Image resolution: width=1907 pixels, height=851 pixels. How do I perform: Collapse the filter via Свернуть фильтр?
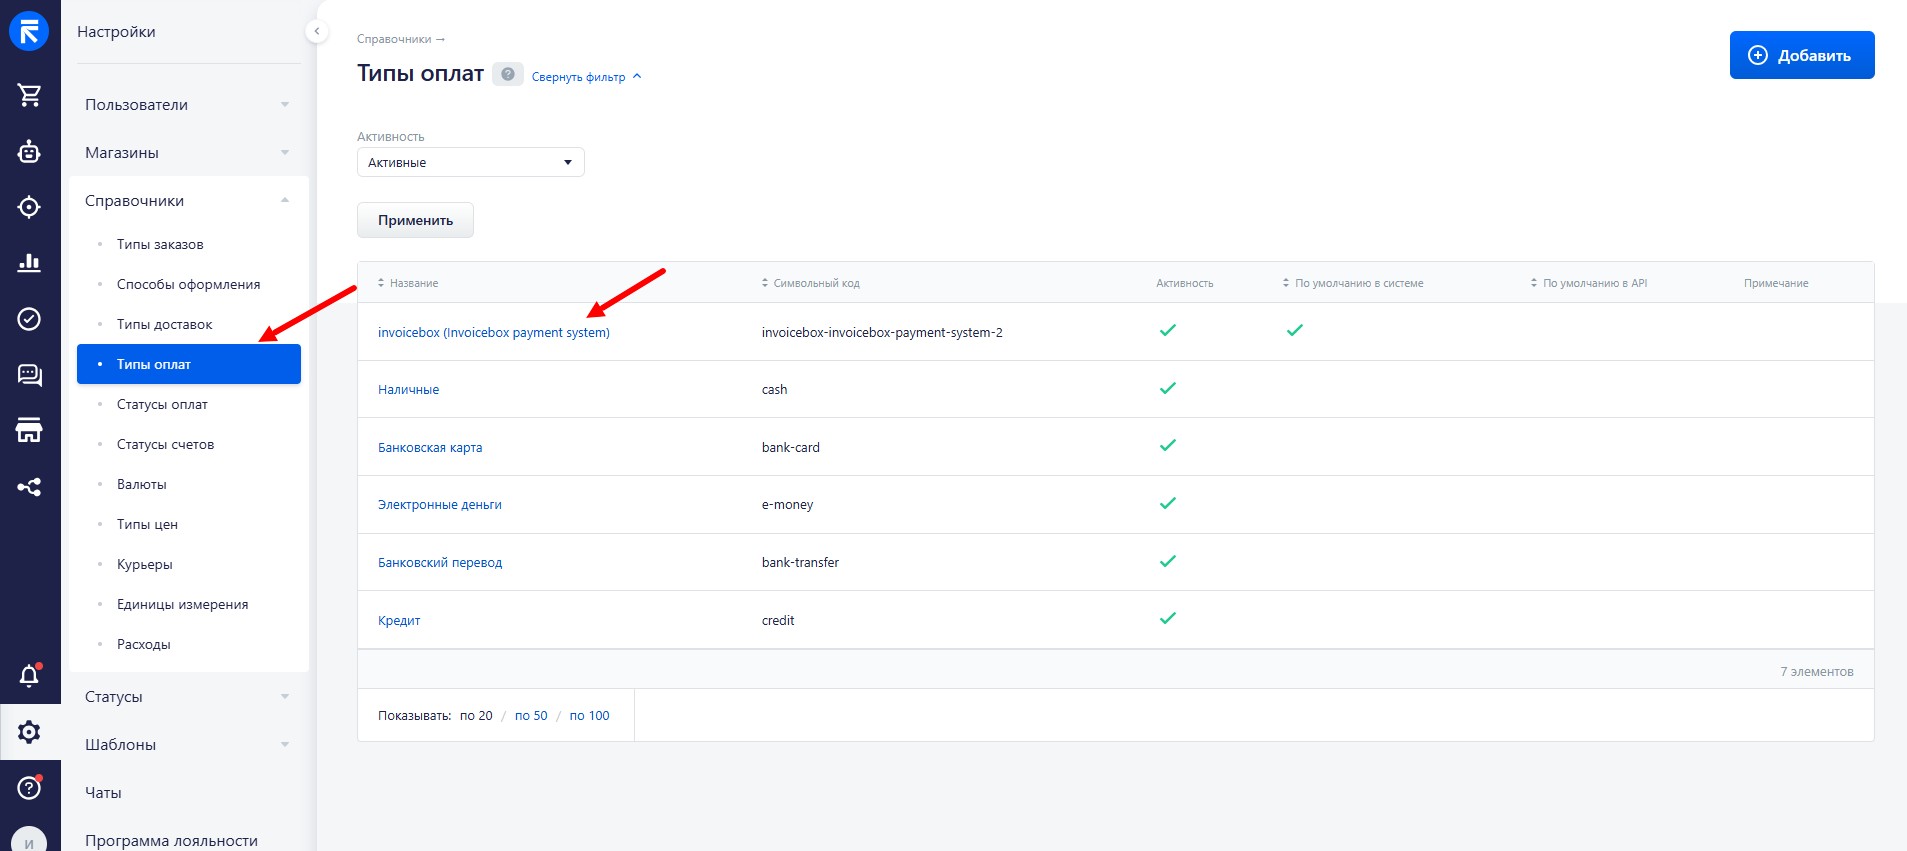tap(586, 77)
